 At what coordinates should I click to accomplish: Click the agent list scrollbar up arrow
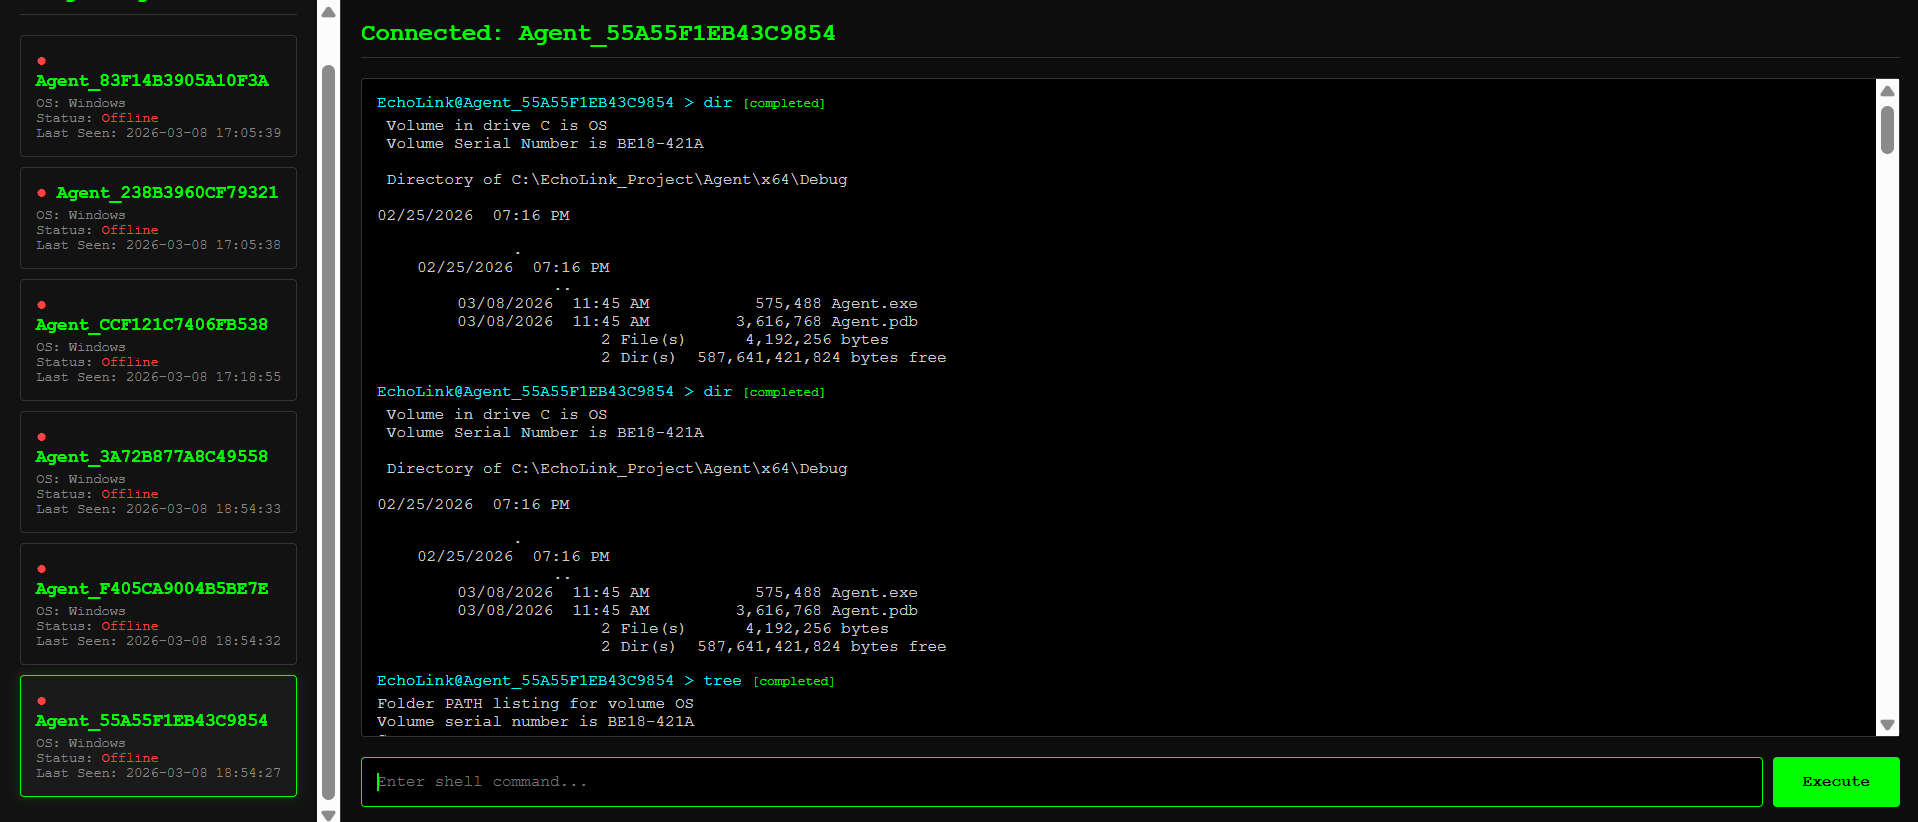click(328, 12)
